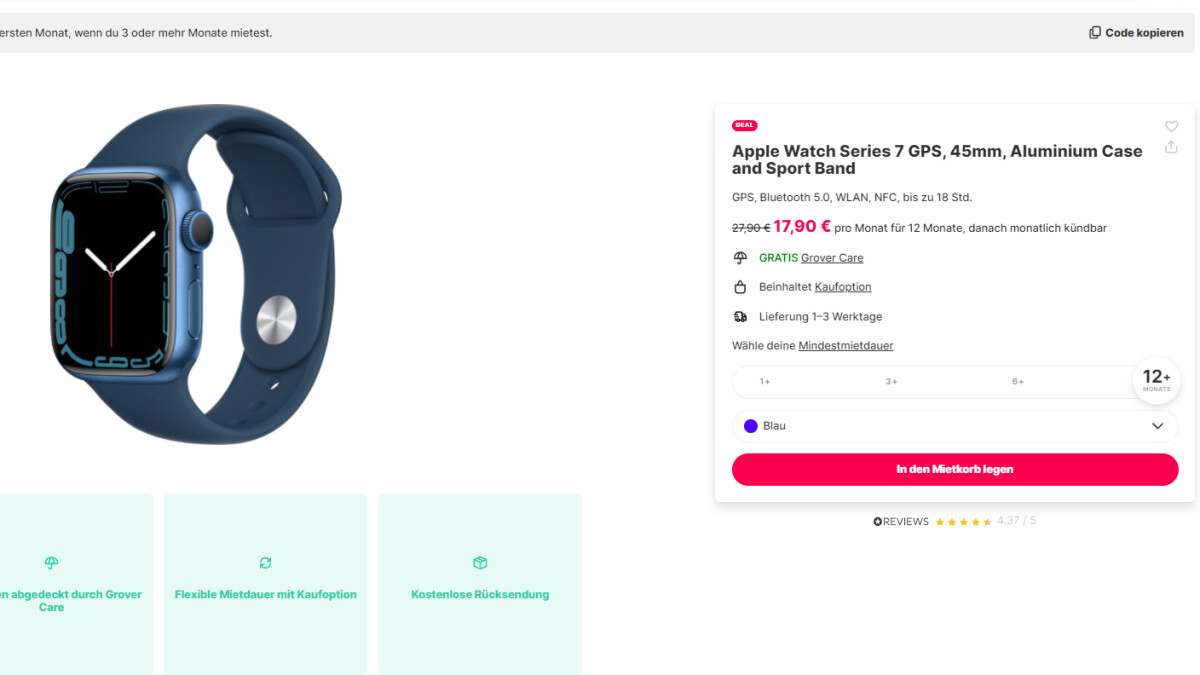Click the REVIEWS badge icon near the star rating
The width and height of the screenshot is (1200, 675).
pyautogui.click(x=875, y=520)
